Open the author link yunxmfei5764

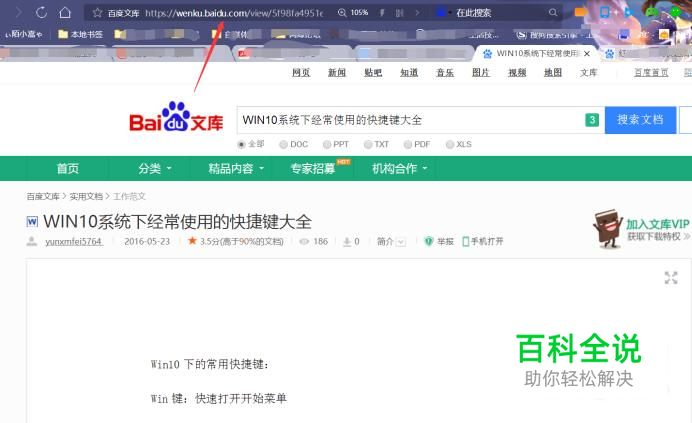(x=74, y=242)
